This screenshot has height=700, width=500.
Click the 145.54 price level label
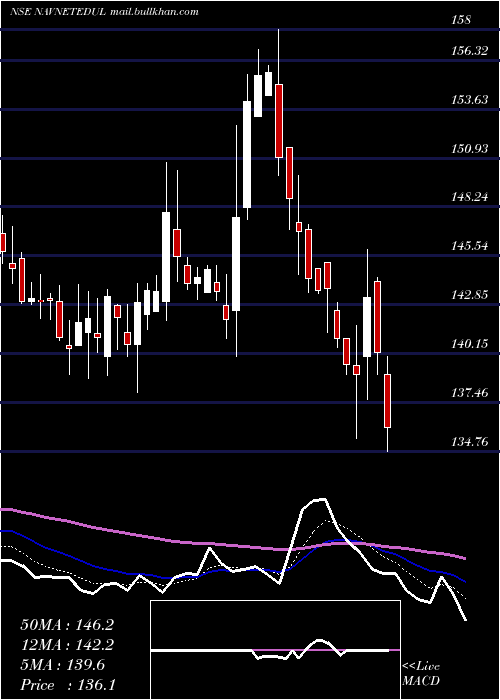(469, 246)
